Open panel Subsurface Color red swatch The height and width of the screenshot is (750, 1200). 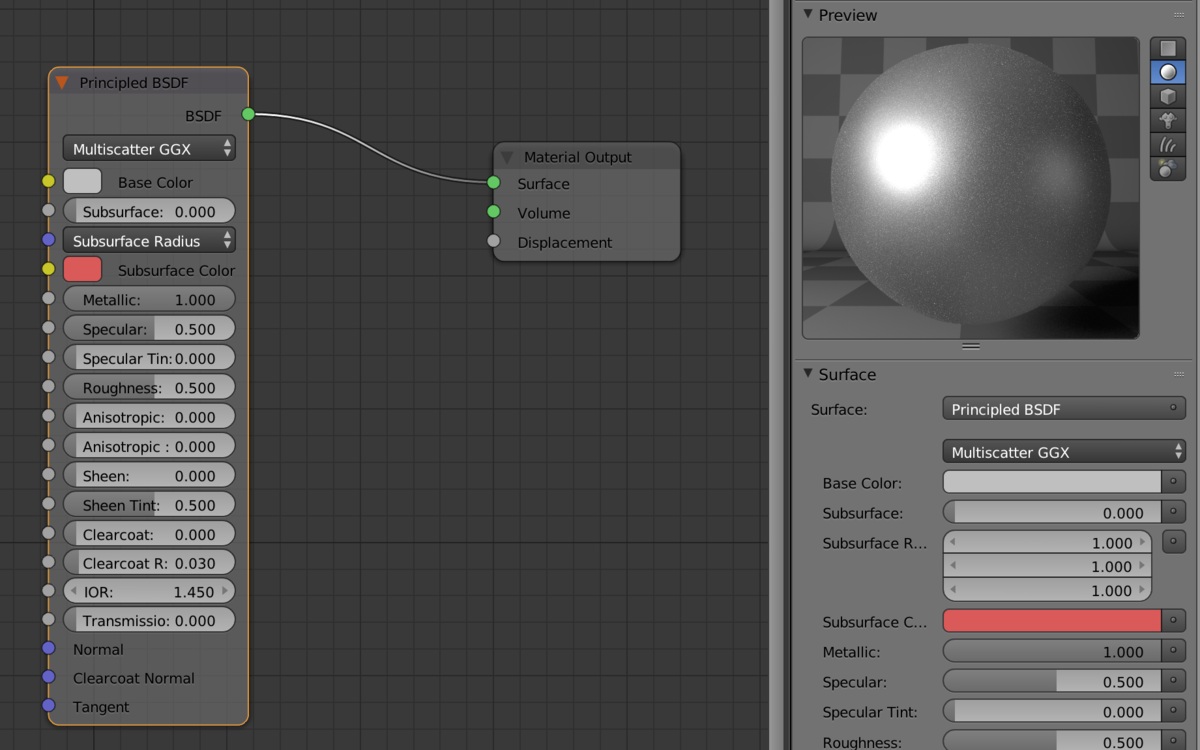(1052, 621)
